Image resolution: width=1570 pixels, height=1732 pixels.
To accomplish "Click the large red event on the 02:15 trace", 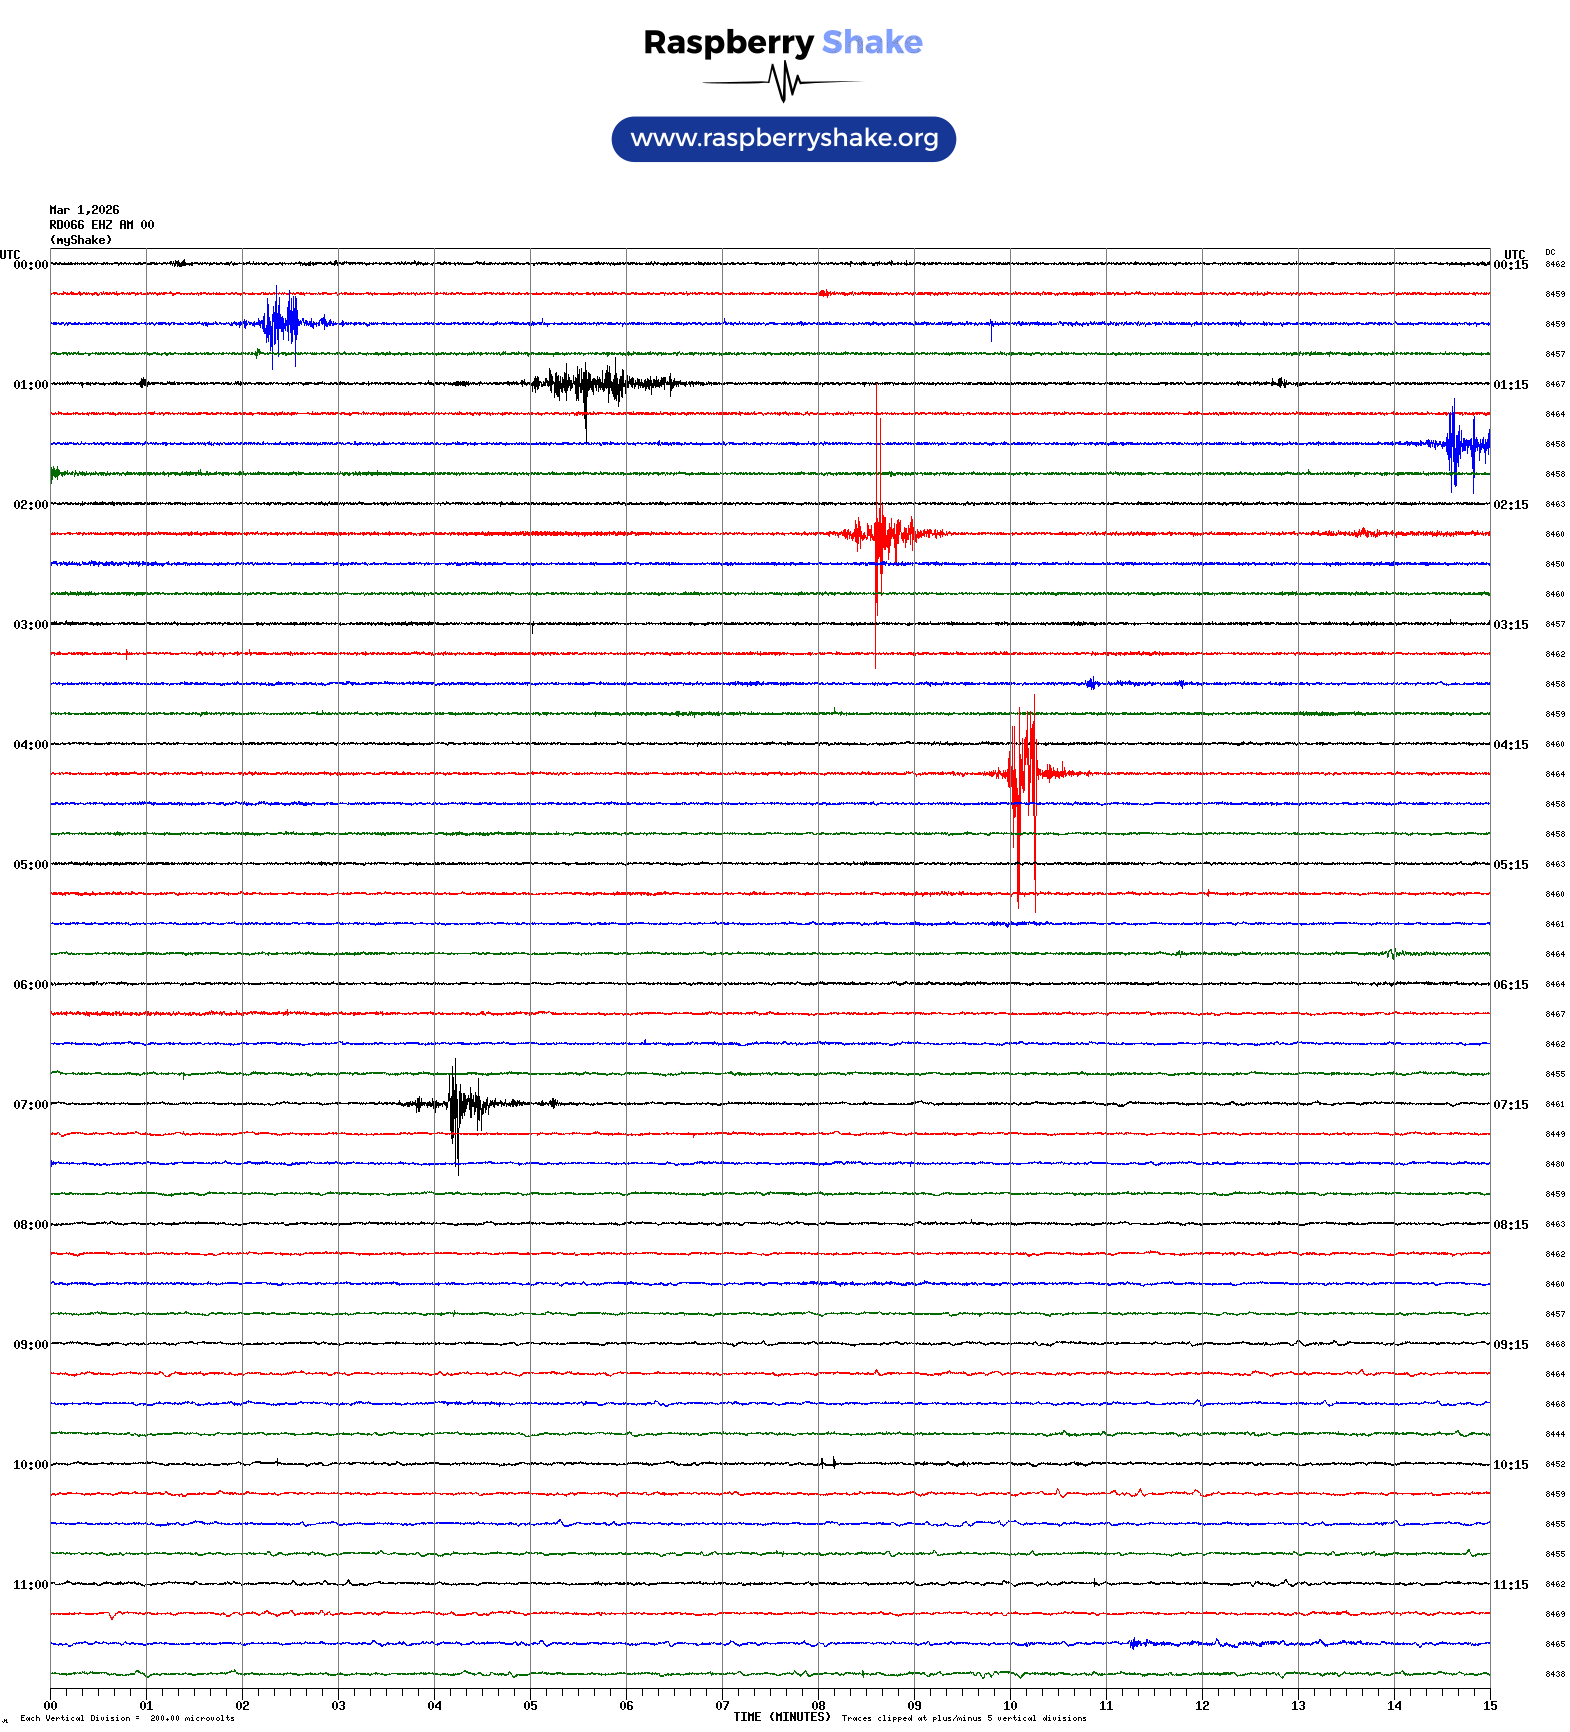I will tap(880, 533).
